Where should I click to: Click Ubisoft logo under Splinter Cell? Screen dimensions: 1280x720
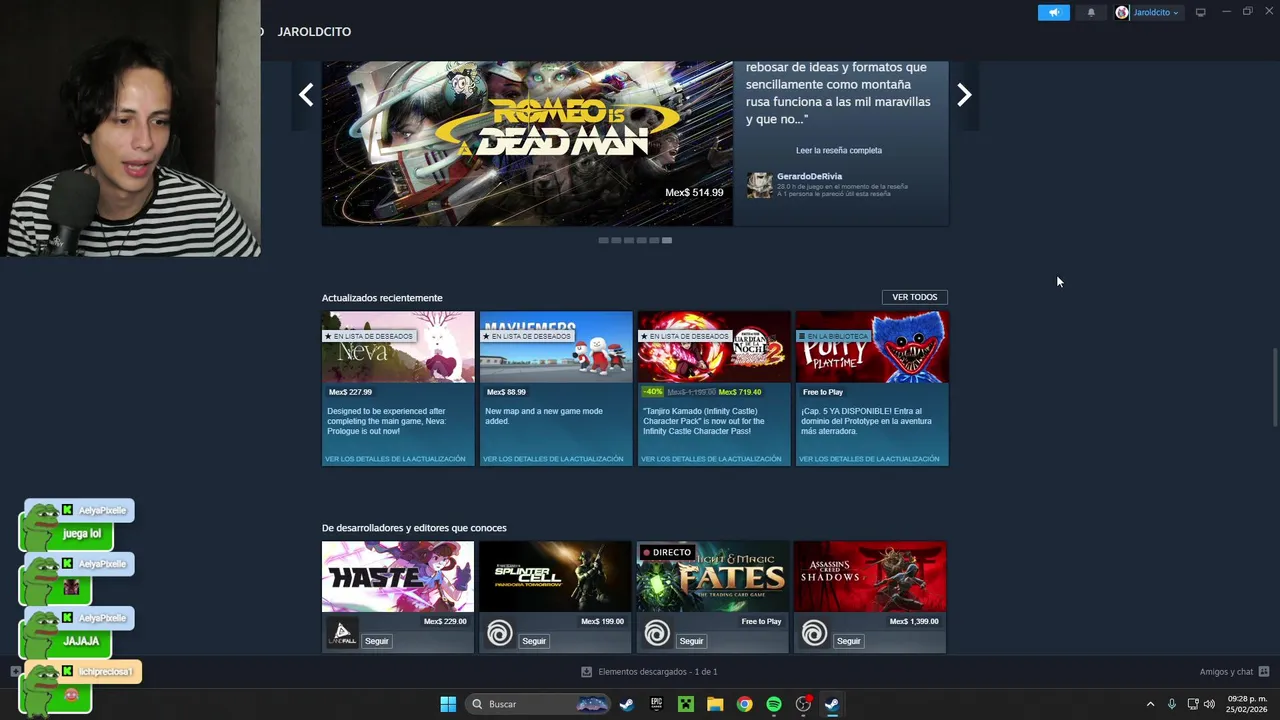tap(499, 633)
